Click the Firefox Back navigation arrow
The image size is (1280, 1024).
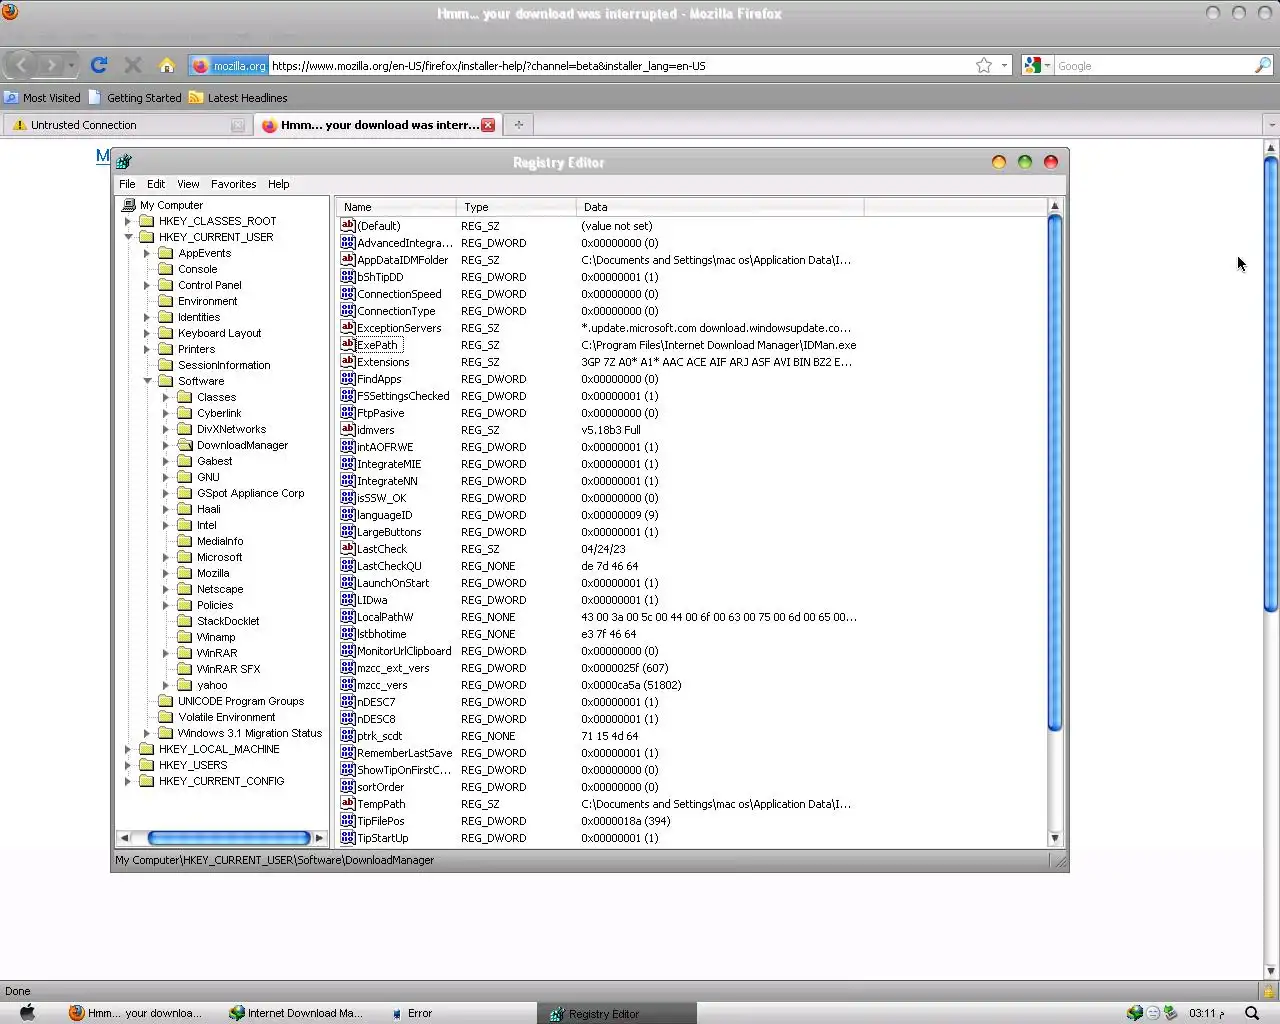point(22,65)
